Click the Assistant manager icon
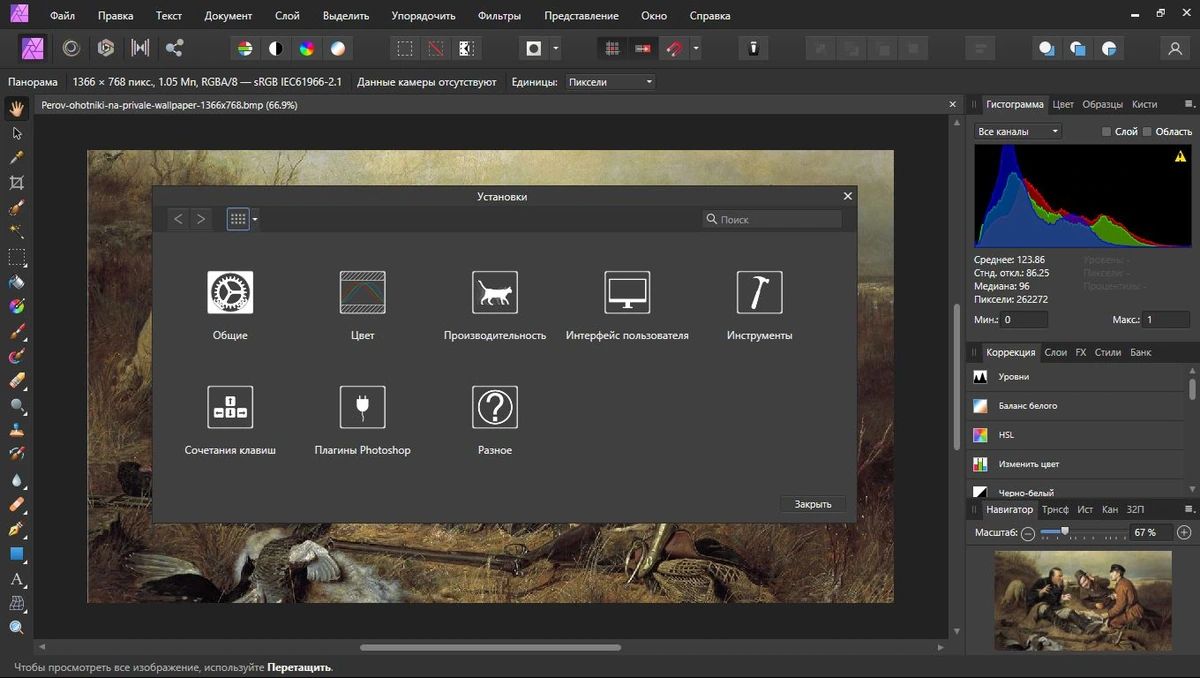 coord(754,48)
